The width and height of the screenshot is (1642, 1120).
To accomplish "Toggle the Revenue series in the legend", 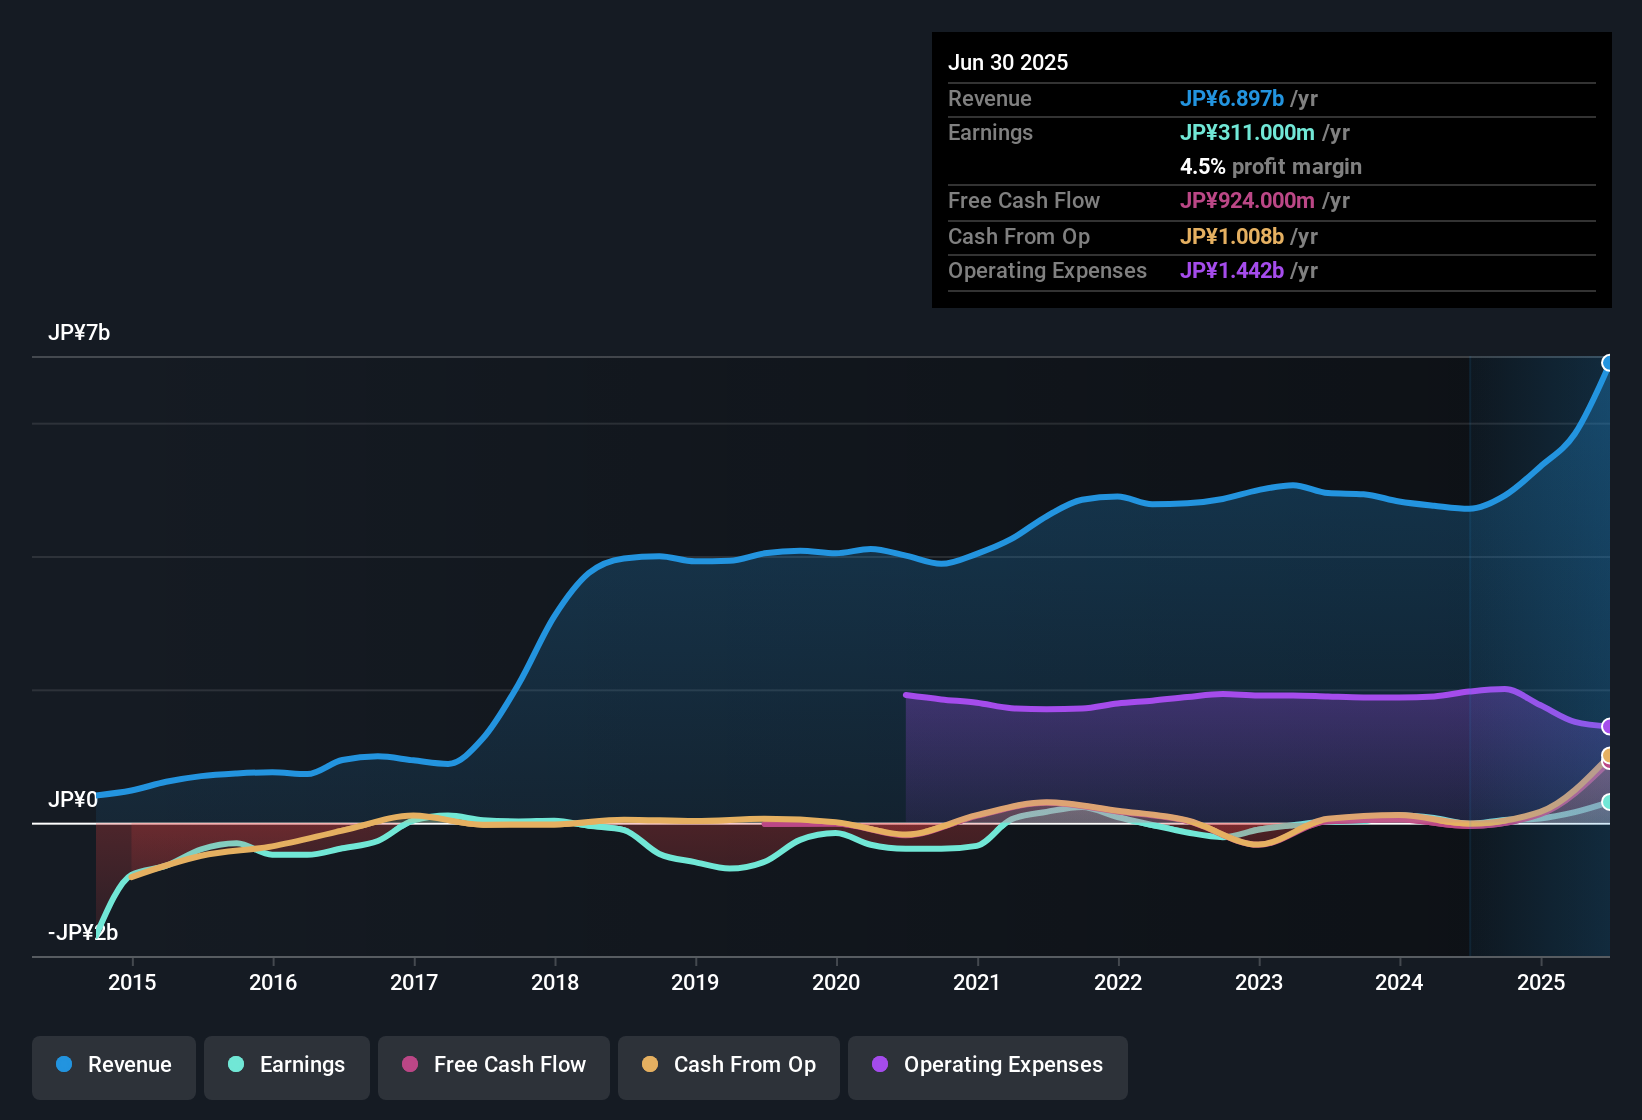I will click(x=114, y=1065).
